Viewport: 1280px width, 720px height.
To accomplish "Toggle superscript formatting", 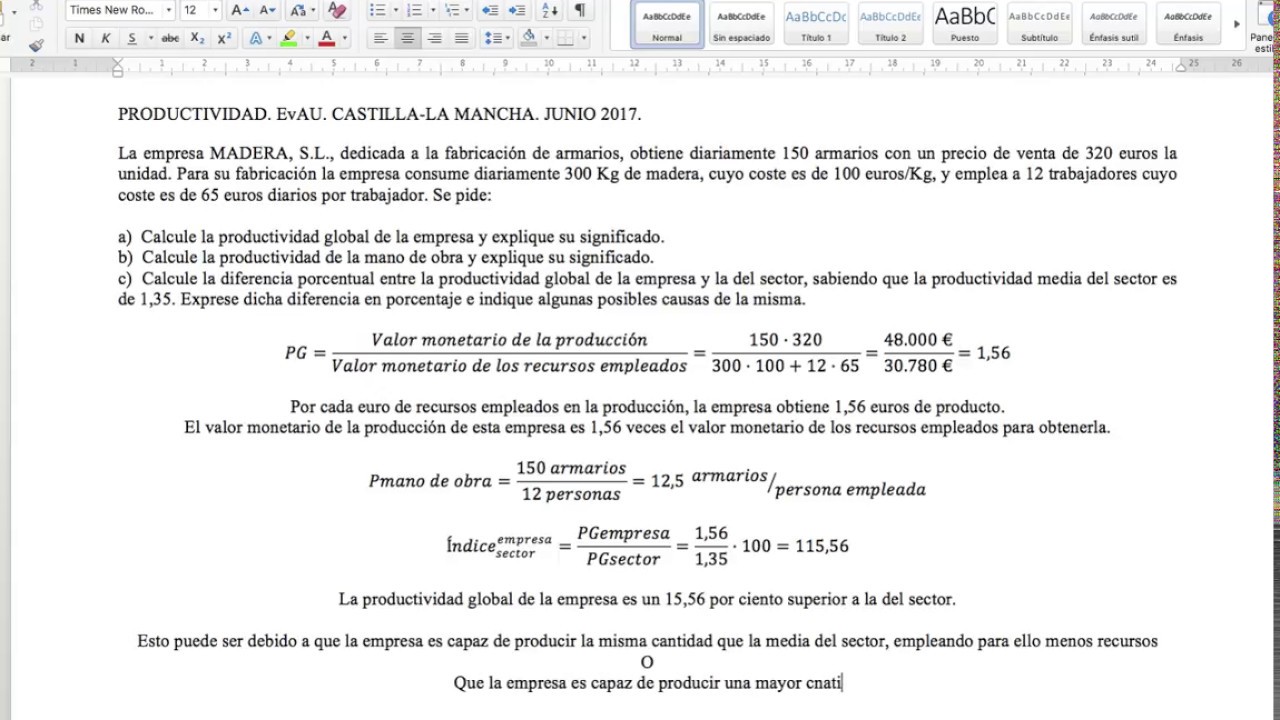I will click(224, 38).
